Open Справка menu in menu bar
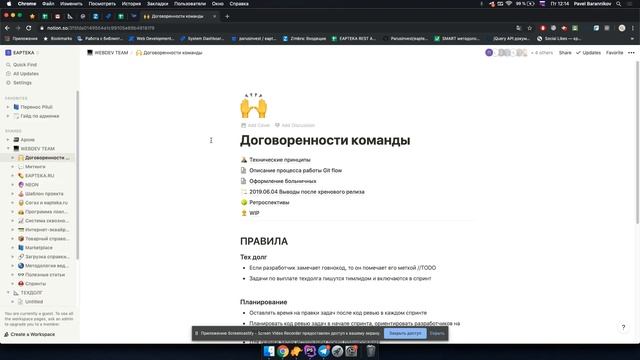Viewport: 640px width, 360px height. click(x=239, y=4)
